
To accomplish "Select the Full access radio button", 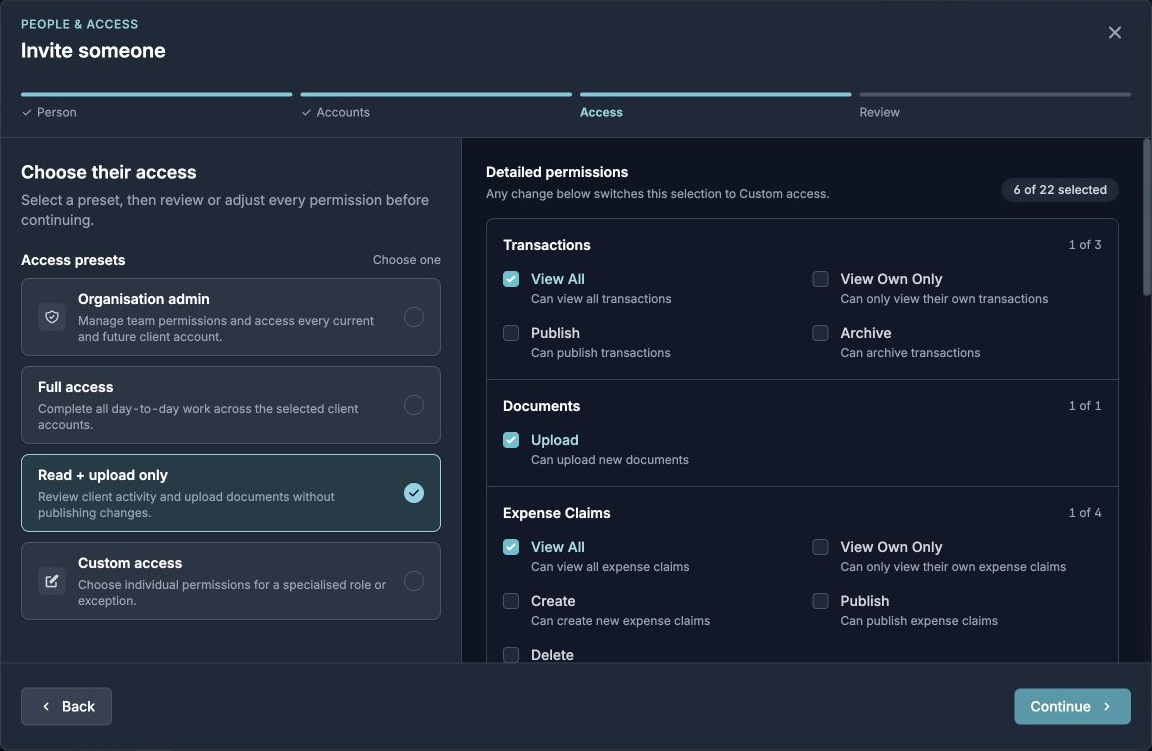I will pyautogui.click(x=414, y=405).
